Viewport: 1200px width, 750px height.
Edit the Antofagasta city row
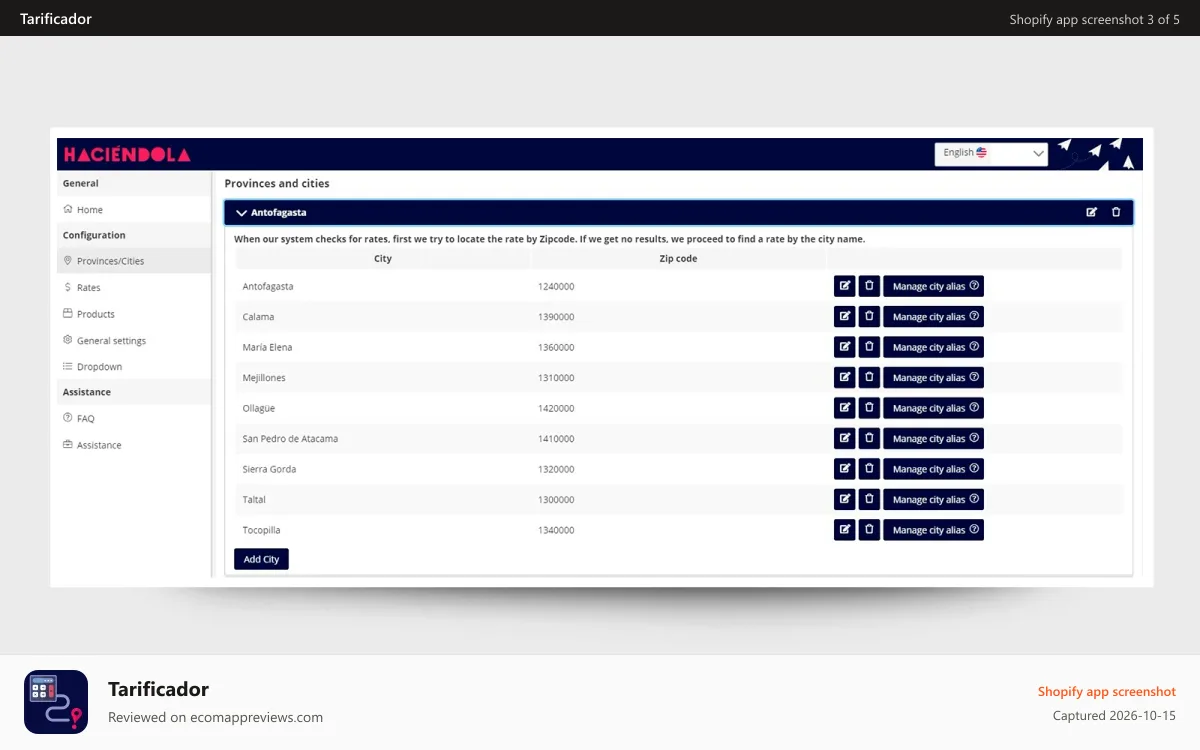(x=845, y=286)
